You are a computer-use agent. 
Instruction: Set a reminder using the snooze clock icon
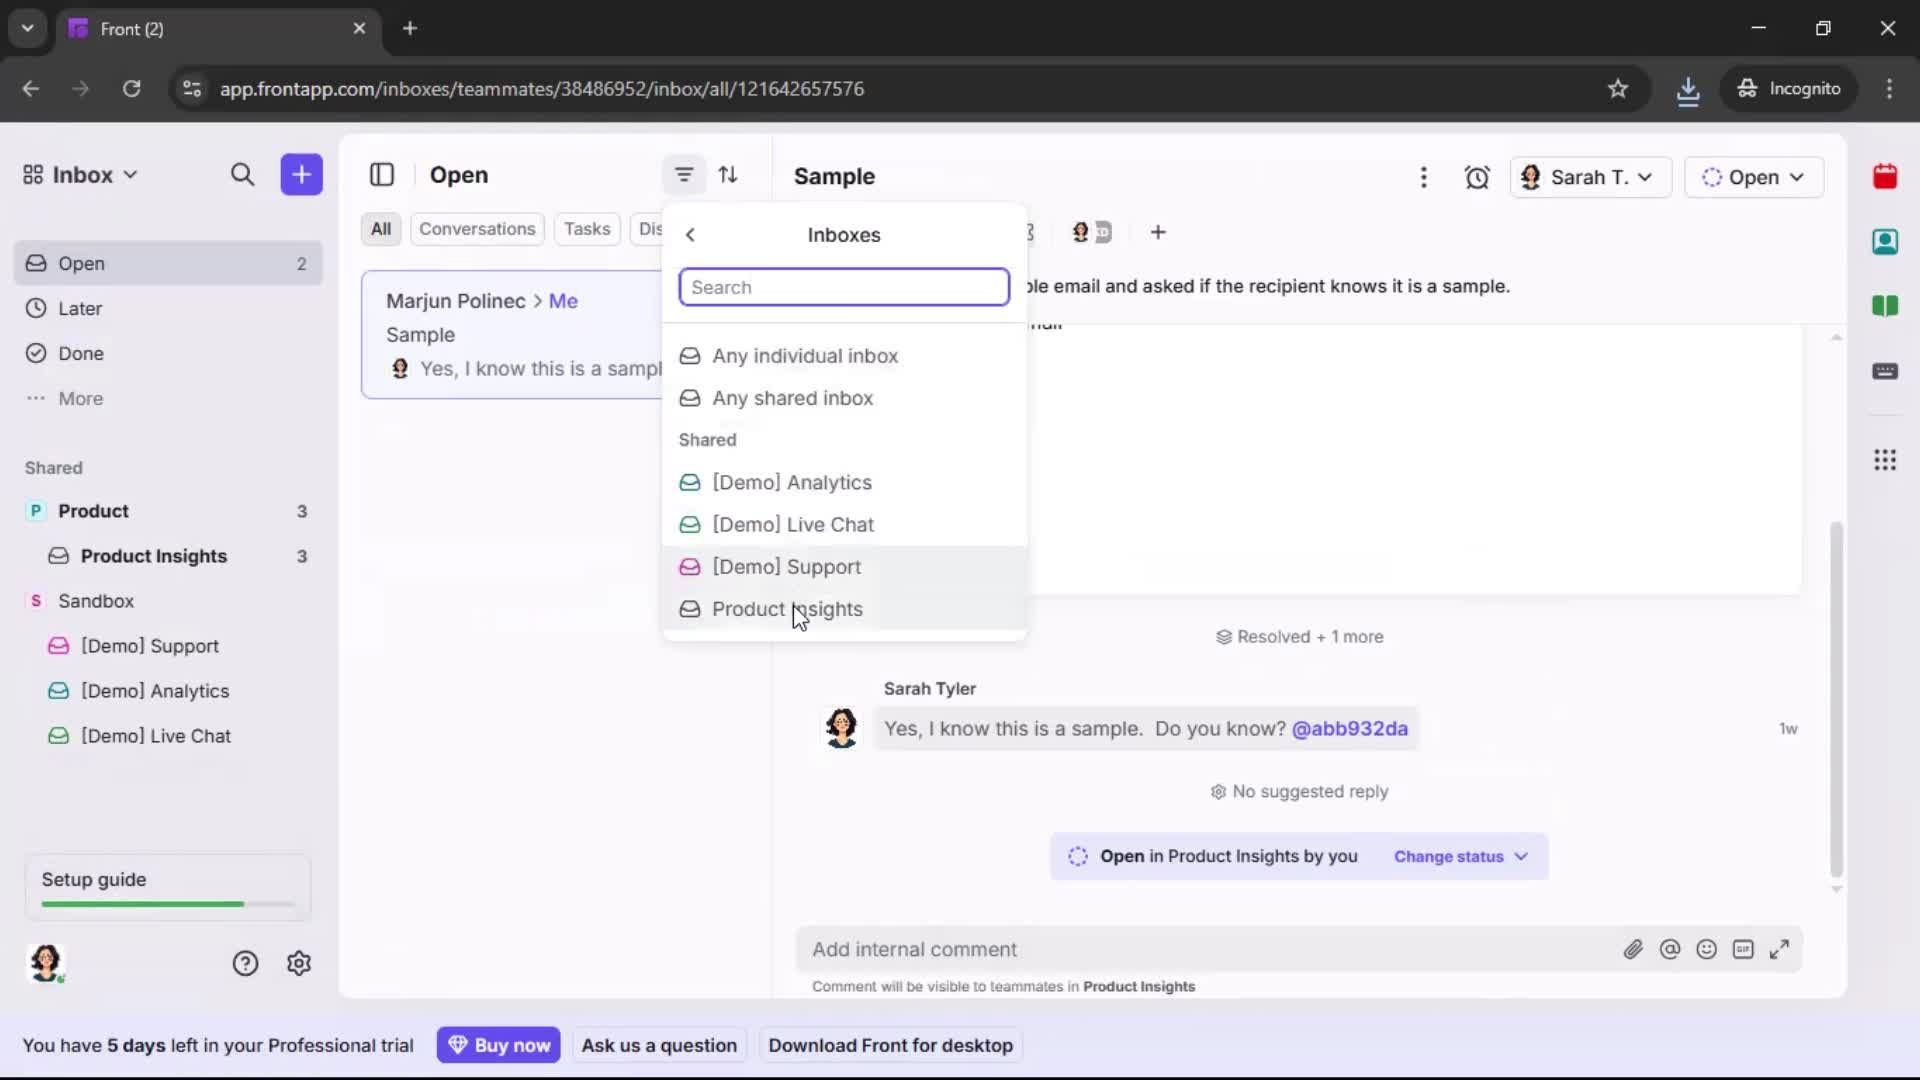coord(1478,177)
